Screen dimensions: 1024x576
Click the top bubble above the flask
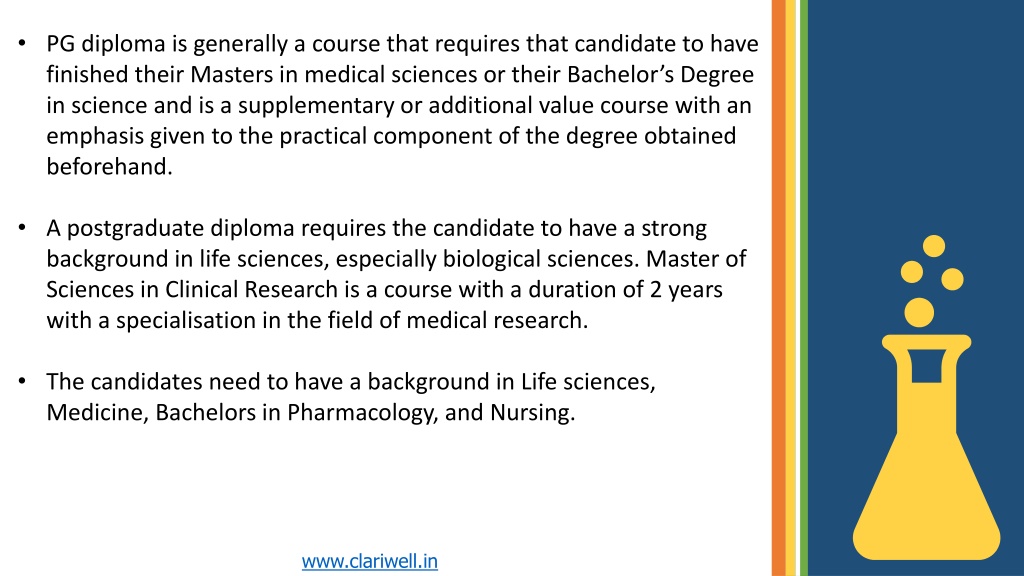934,246
